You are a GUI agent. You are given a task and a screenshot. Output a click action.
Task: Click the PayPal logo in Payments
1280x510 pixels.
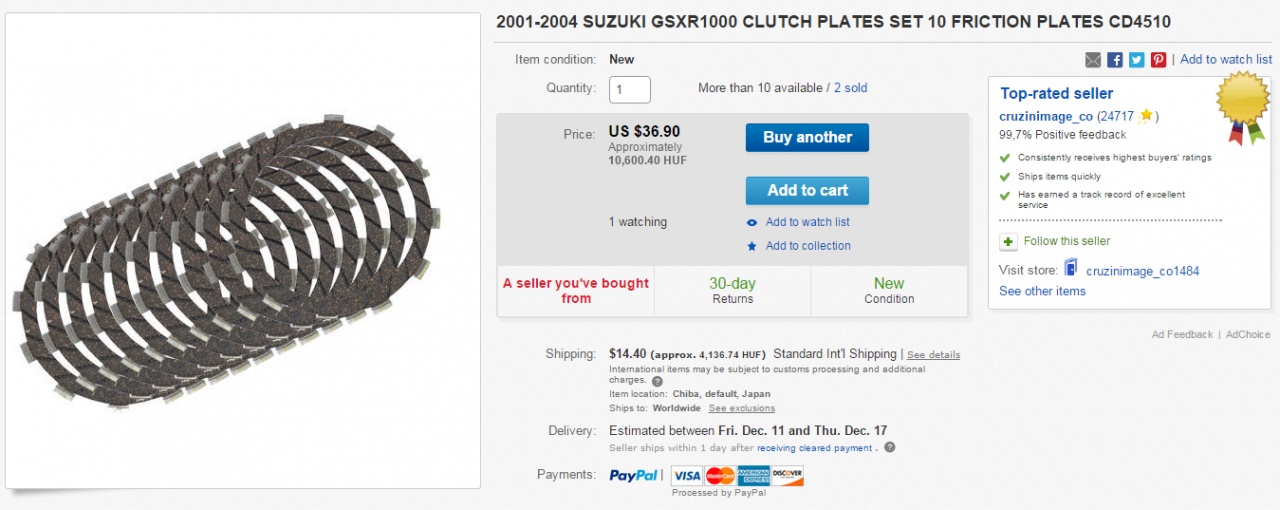pos(633,475)
